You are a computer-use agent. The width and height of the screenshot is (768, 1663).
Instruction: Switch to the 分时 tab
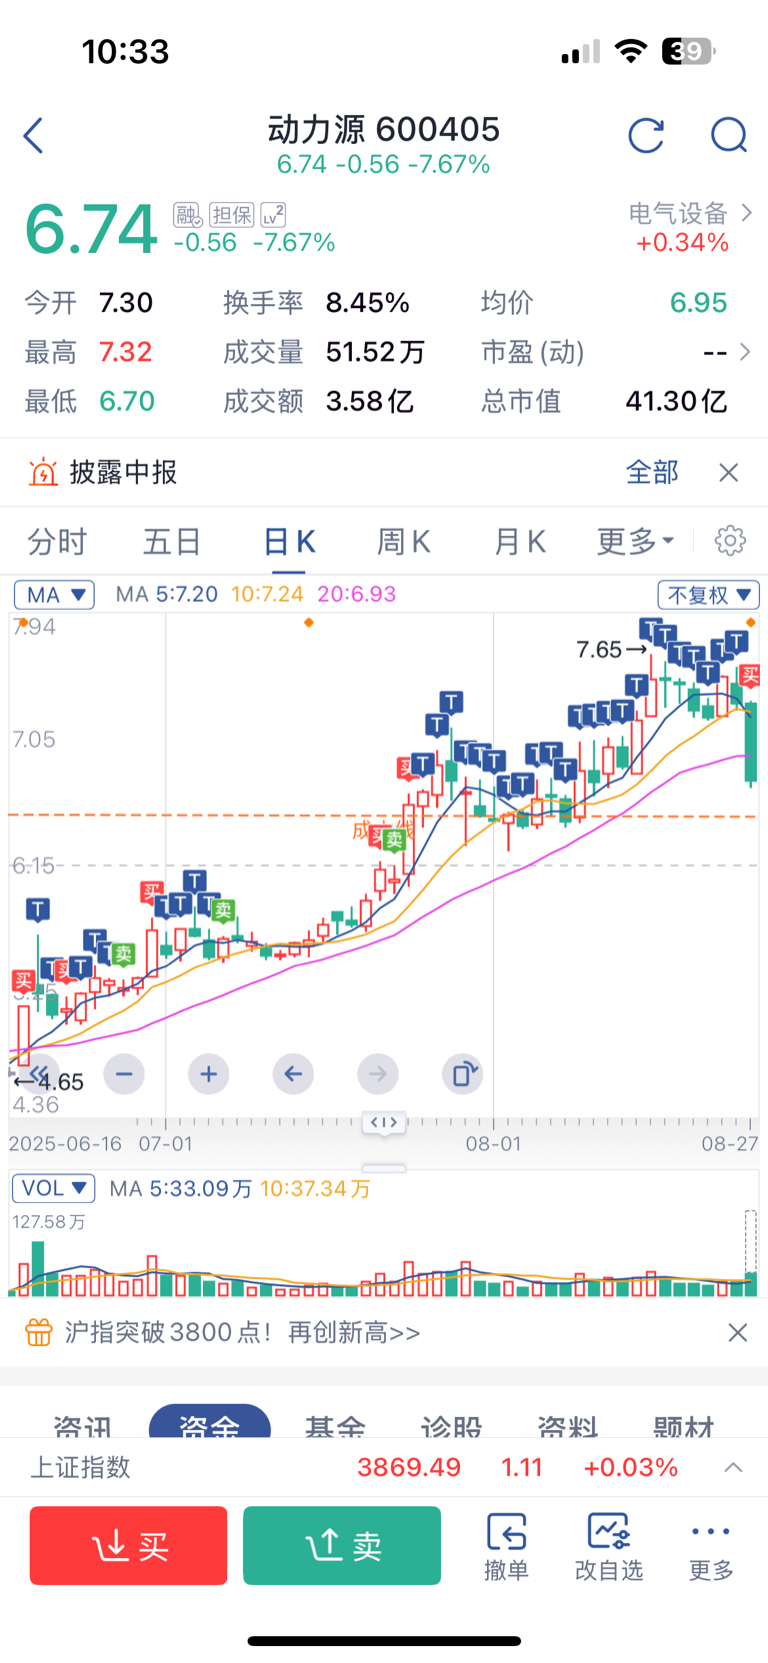pos(57,541)
